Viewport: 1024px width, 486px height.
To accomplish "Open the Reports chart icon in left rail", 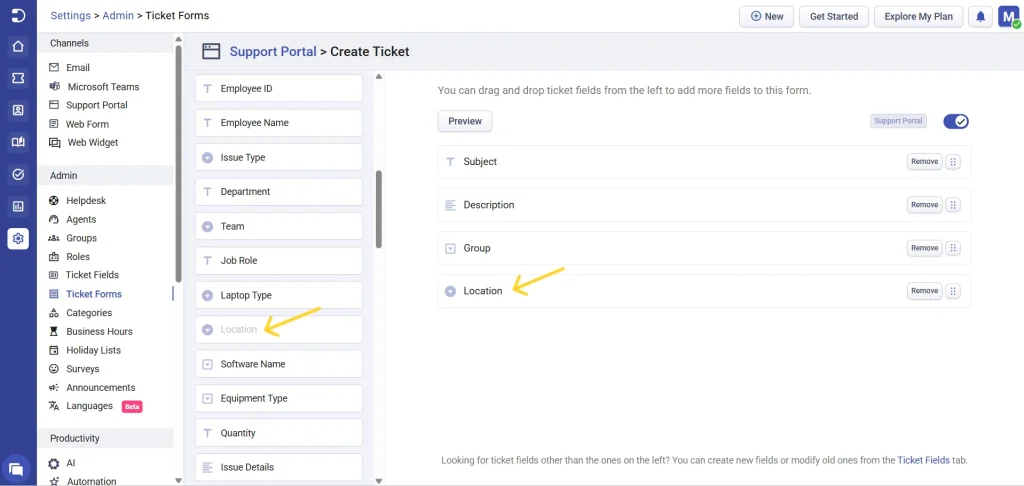I will 18,206.
